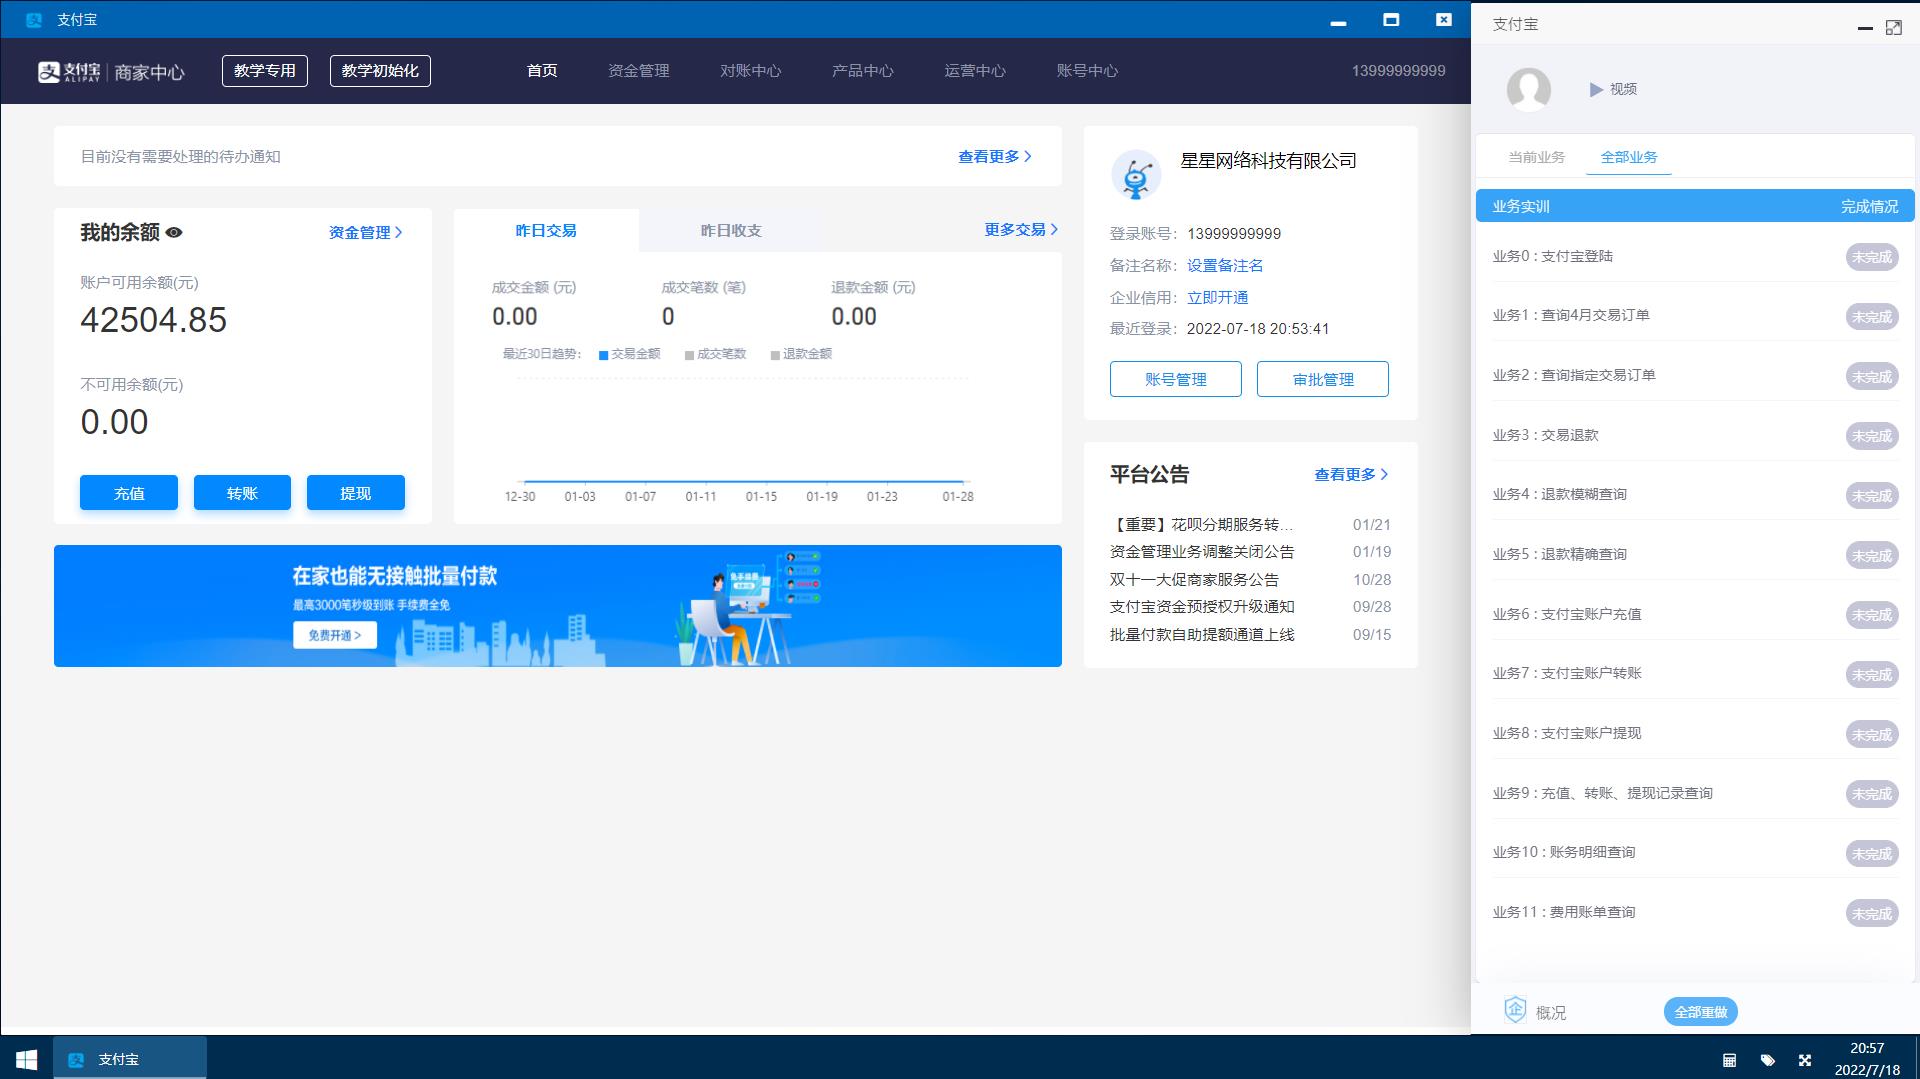
Task: Click the 概况 shield icon
Action: click(1515, 1010)
